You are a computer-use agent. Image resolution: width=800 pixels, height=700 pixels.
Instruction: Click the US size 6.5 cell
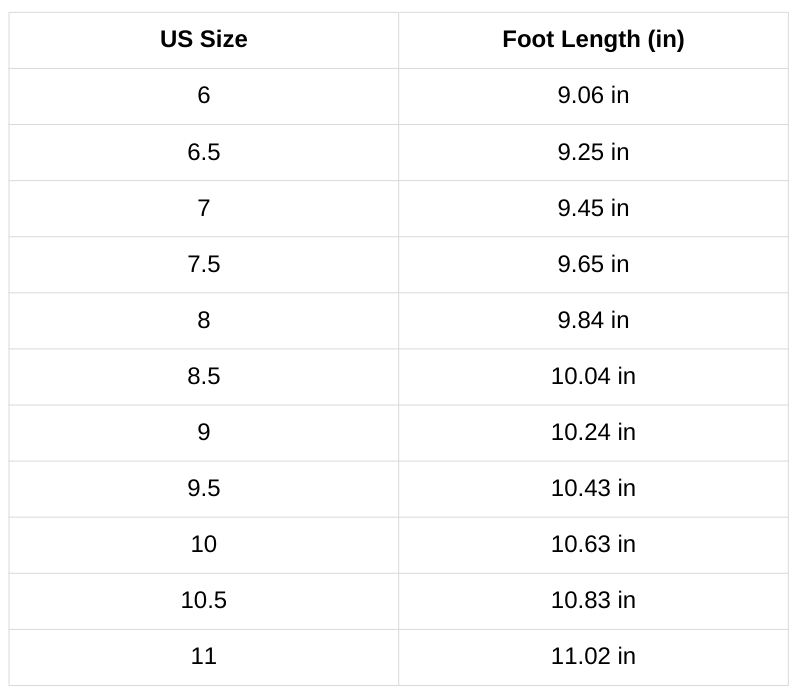click(x=204, y=152)
